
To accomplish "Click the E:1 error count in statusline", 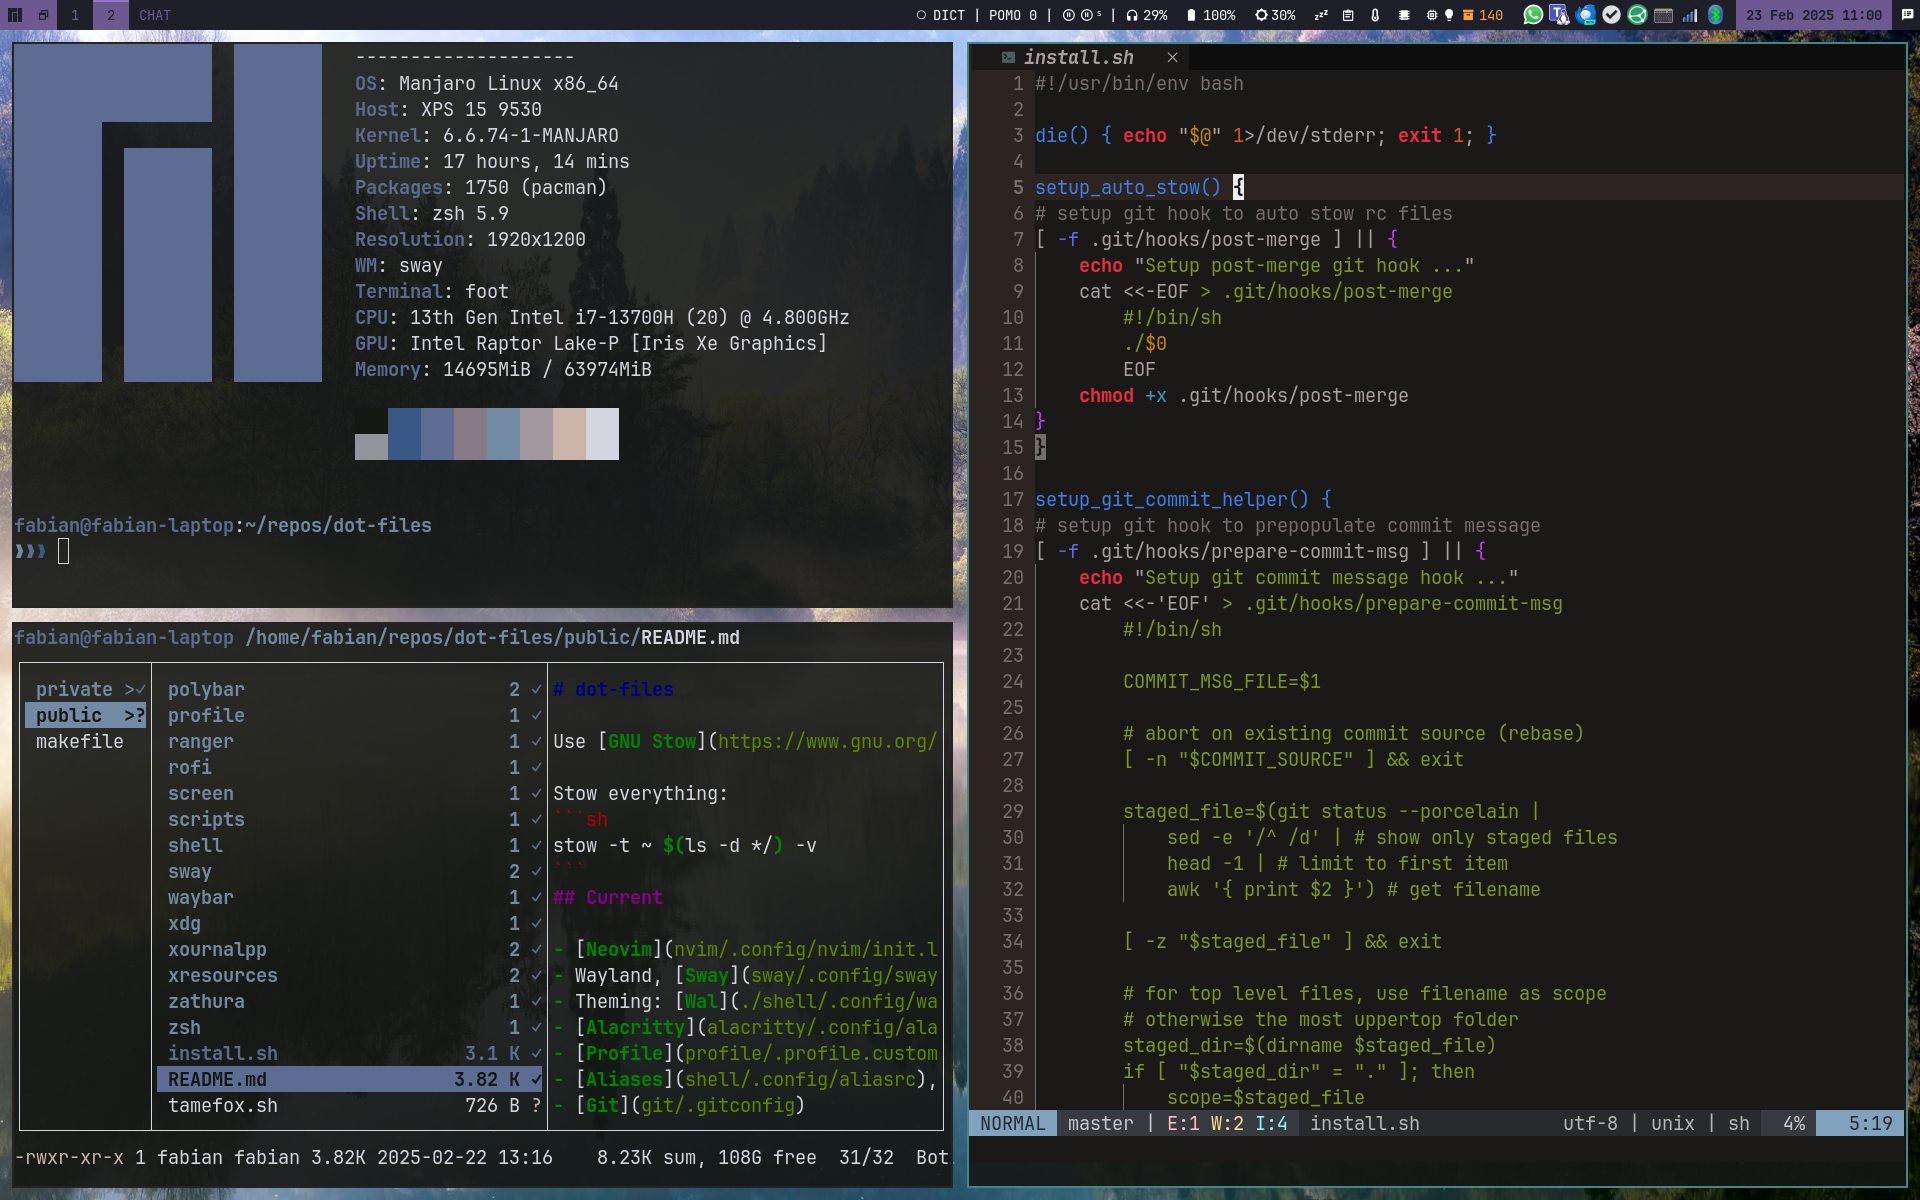I will [x=1183, y=1123].
